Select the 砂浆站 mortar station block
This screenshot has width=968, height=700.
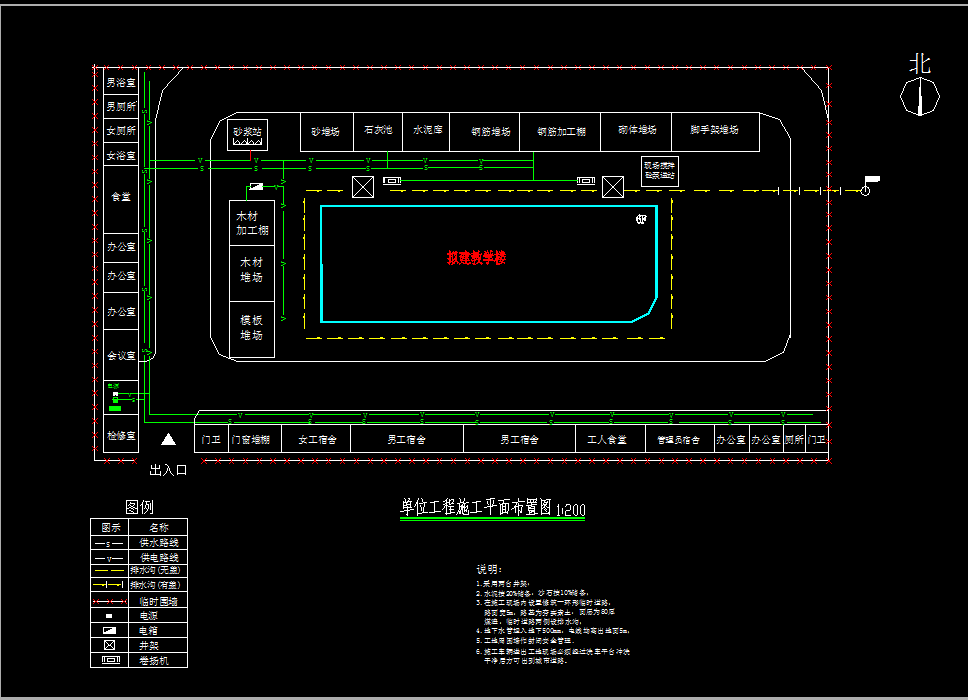[246, 132]
